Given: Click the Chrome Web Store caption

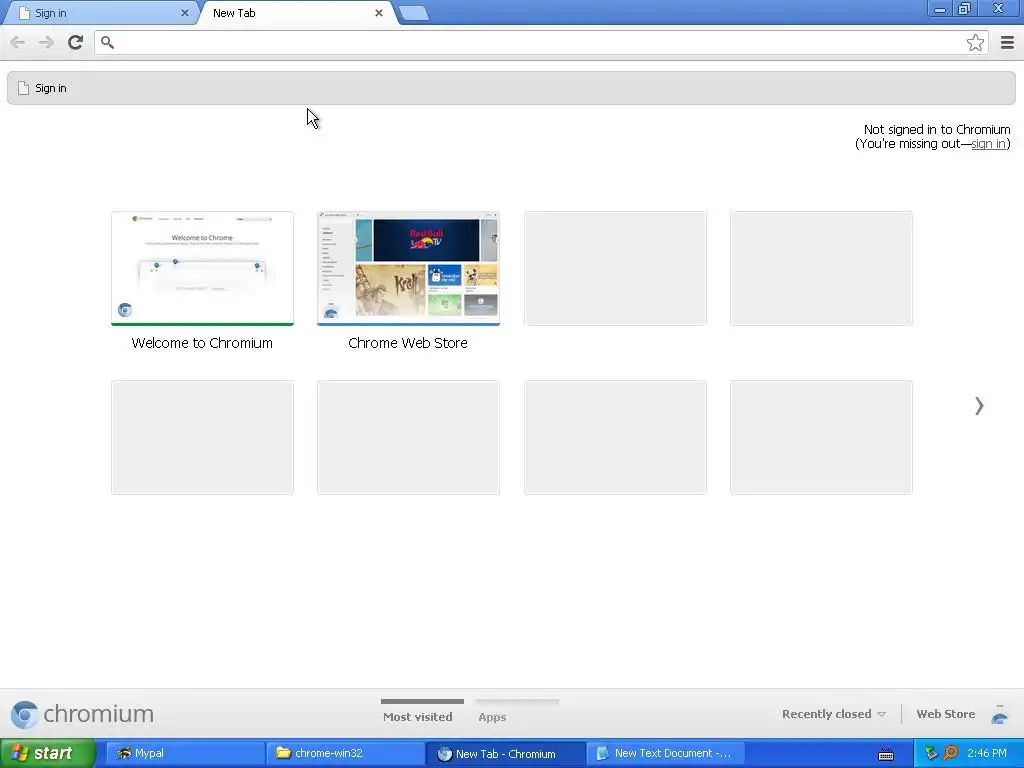Looking at the screenshot, I should (x=408, y=343).
